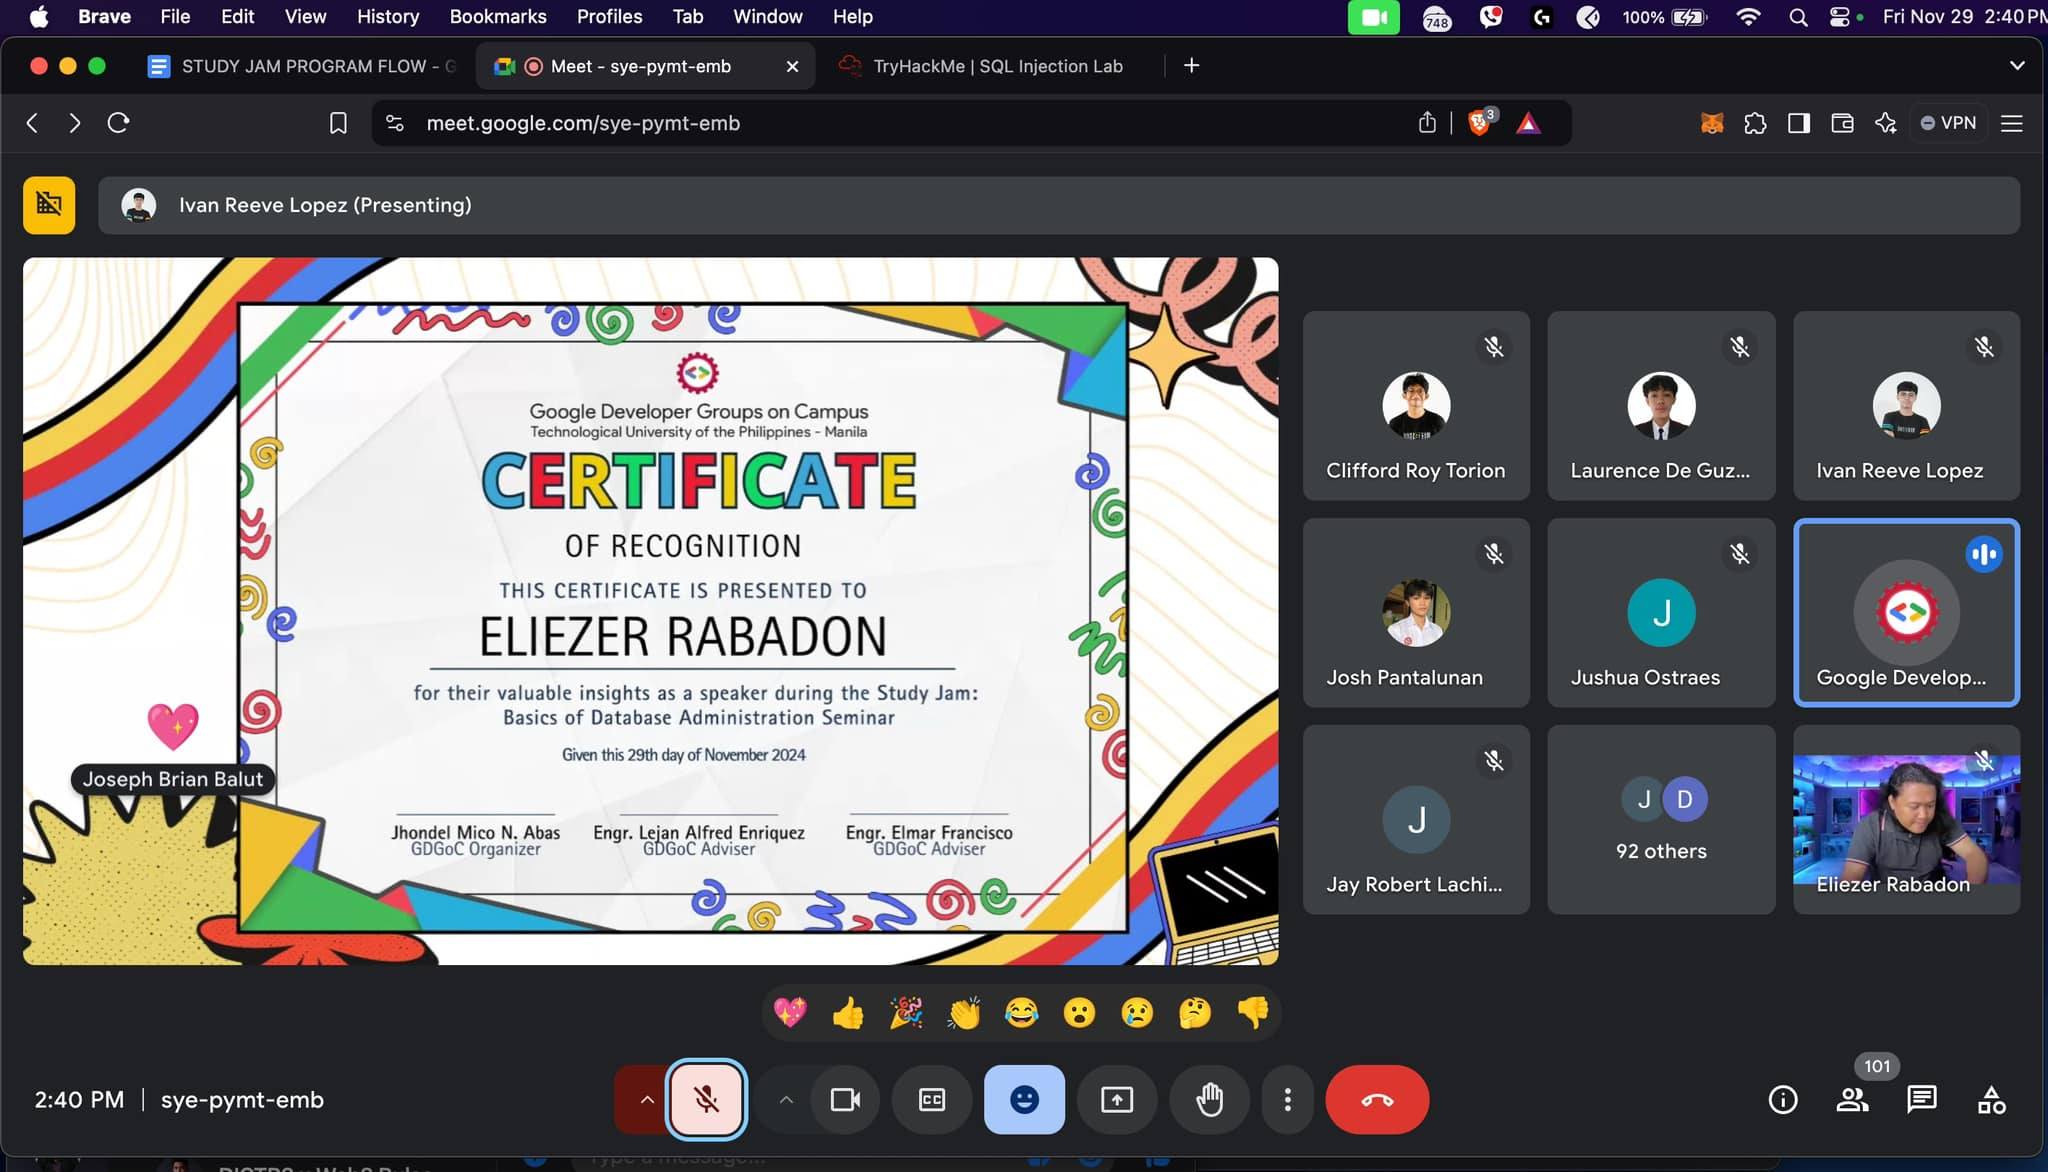The width and height of the screenshot is (2048, 1172).
Task: Open the extensions puzzle icon
Action: tap(1755, 123)
